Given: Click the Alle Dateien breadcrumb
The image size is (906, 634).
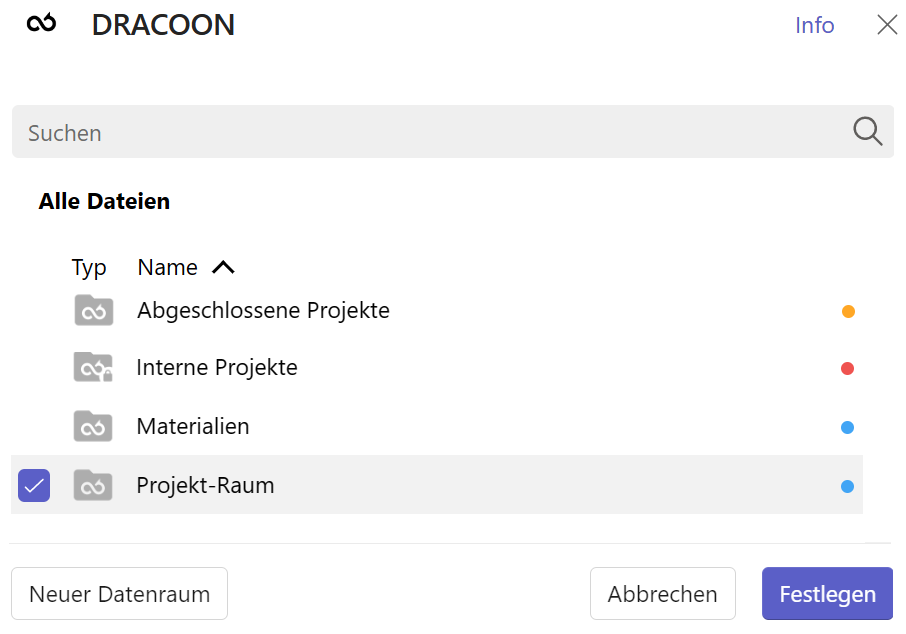Looking at the screenshot, I should (104, 201).
